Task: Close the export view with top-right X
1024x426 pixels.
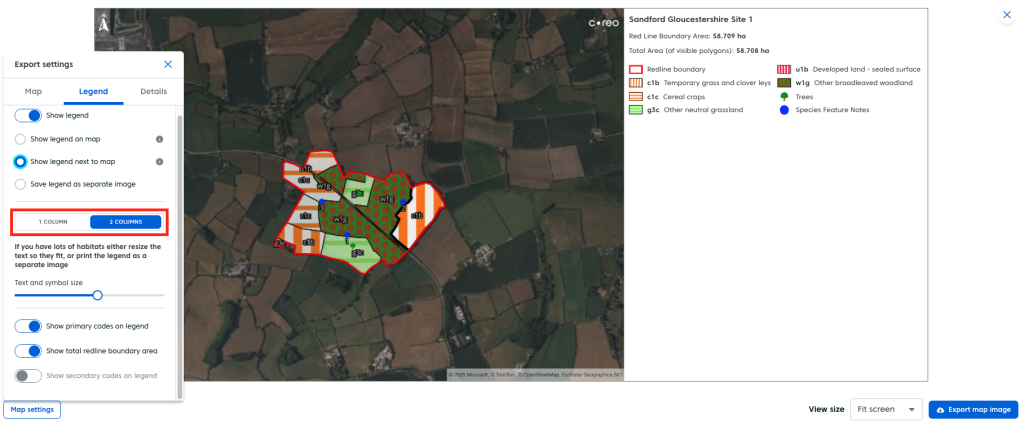Action: pos(1007,16)
